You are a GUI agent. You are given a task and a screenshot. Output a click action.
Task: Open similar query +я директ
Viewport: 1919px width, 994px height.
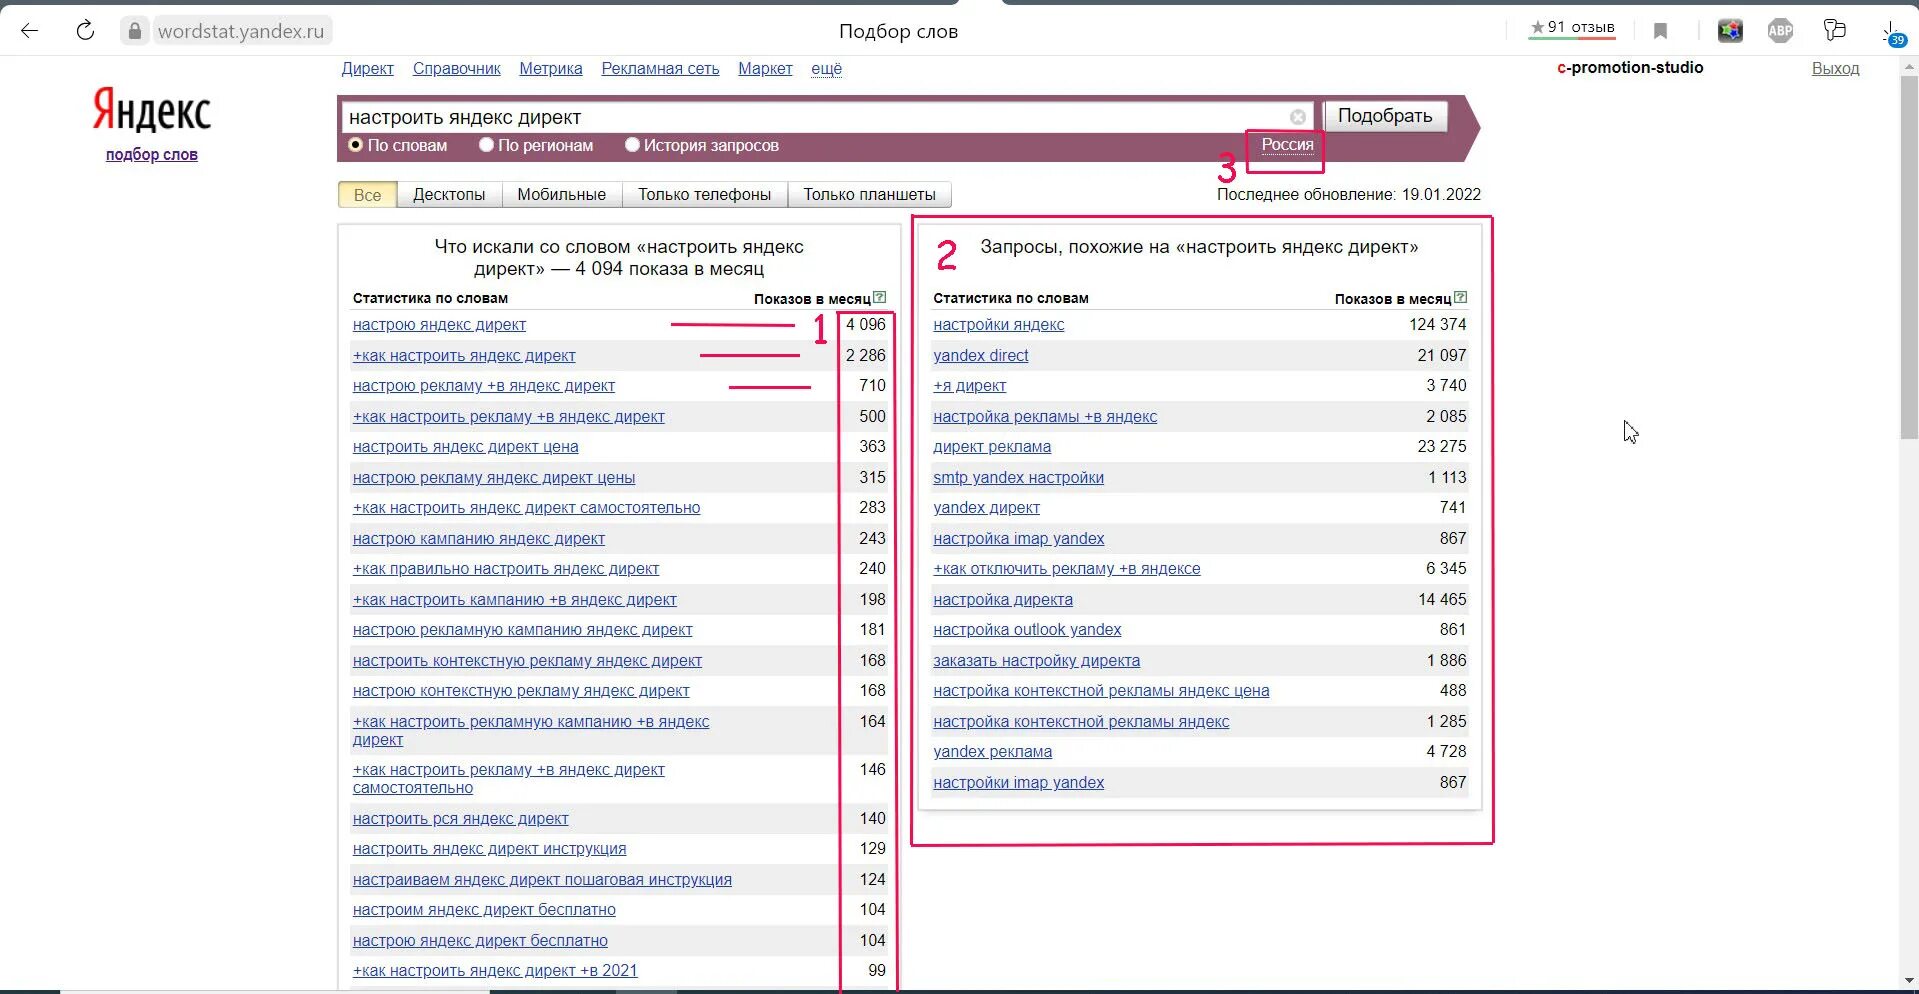pyautogui.click(x=969, y=386)
